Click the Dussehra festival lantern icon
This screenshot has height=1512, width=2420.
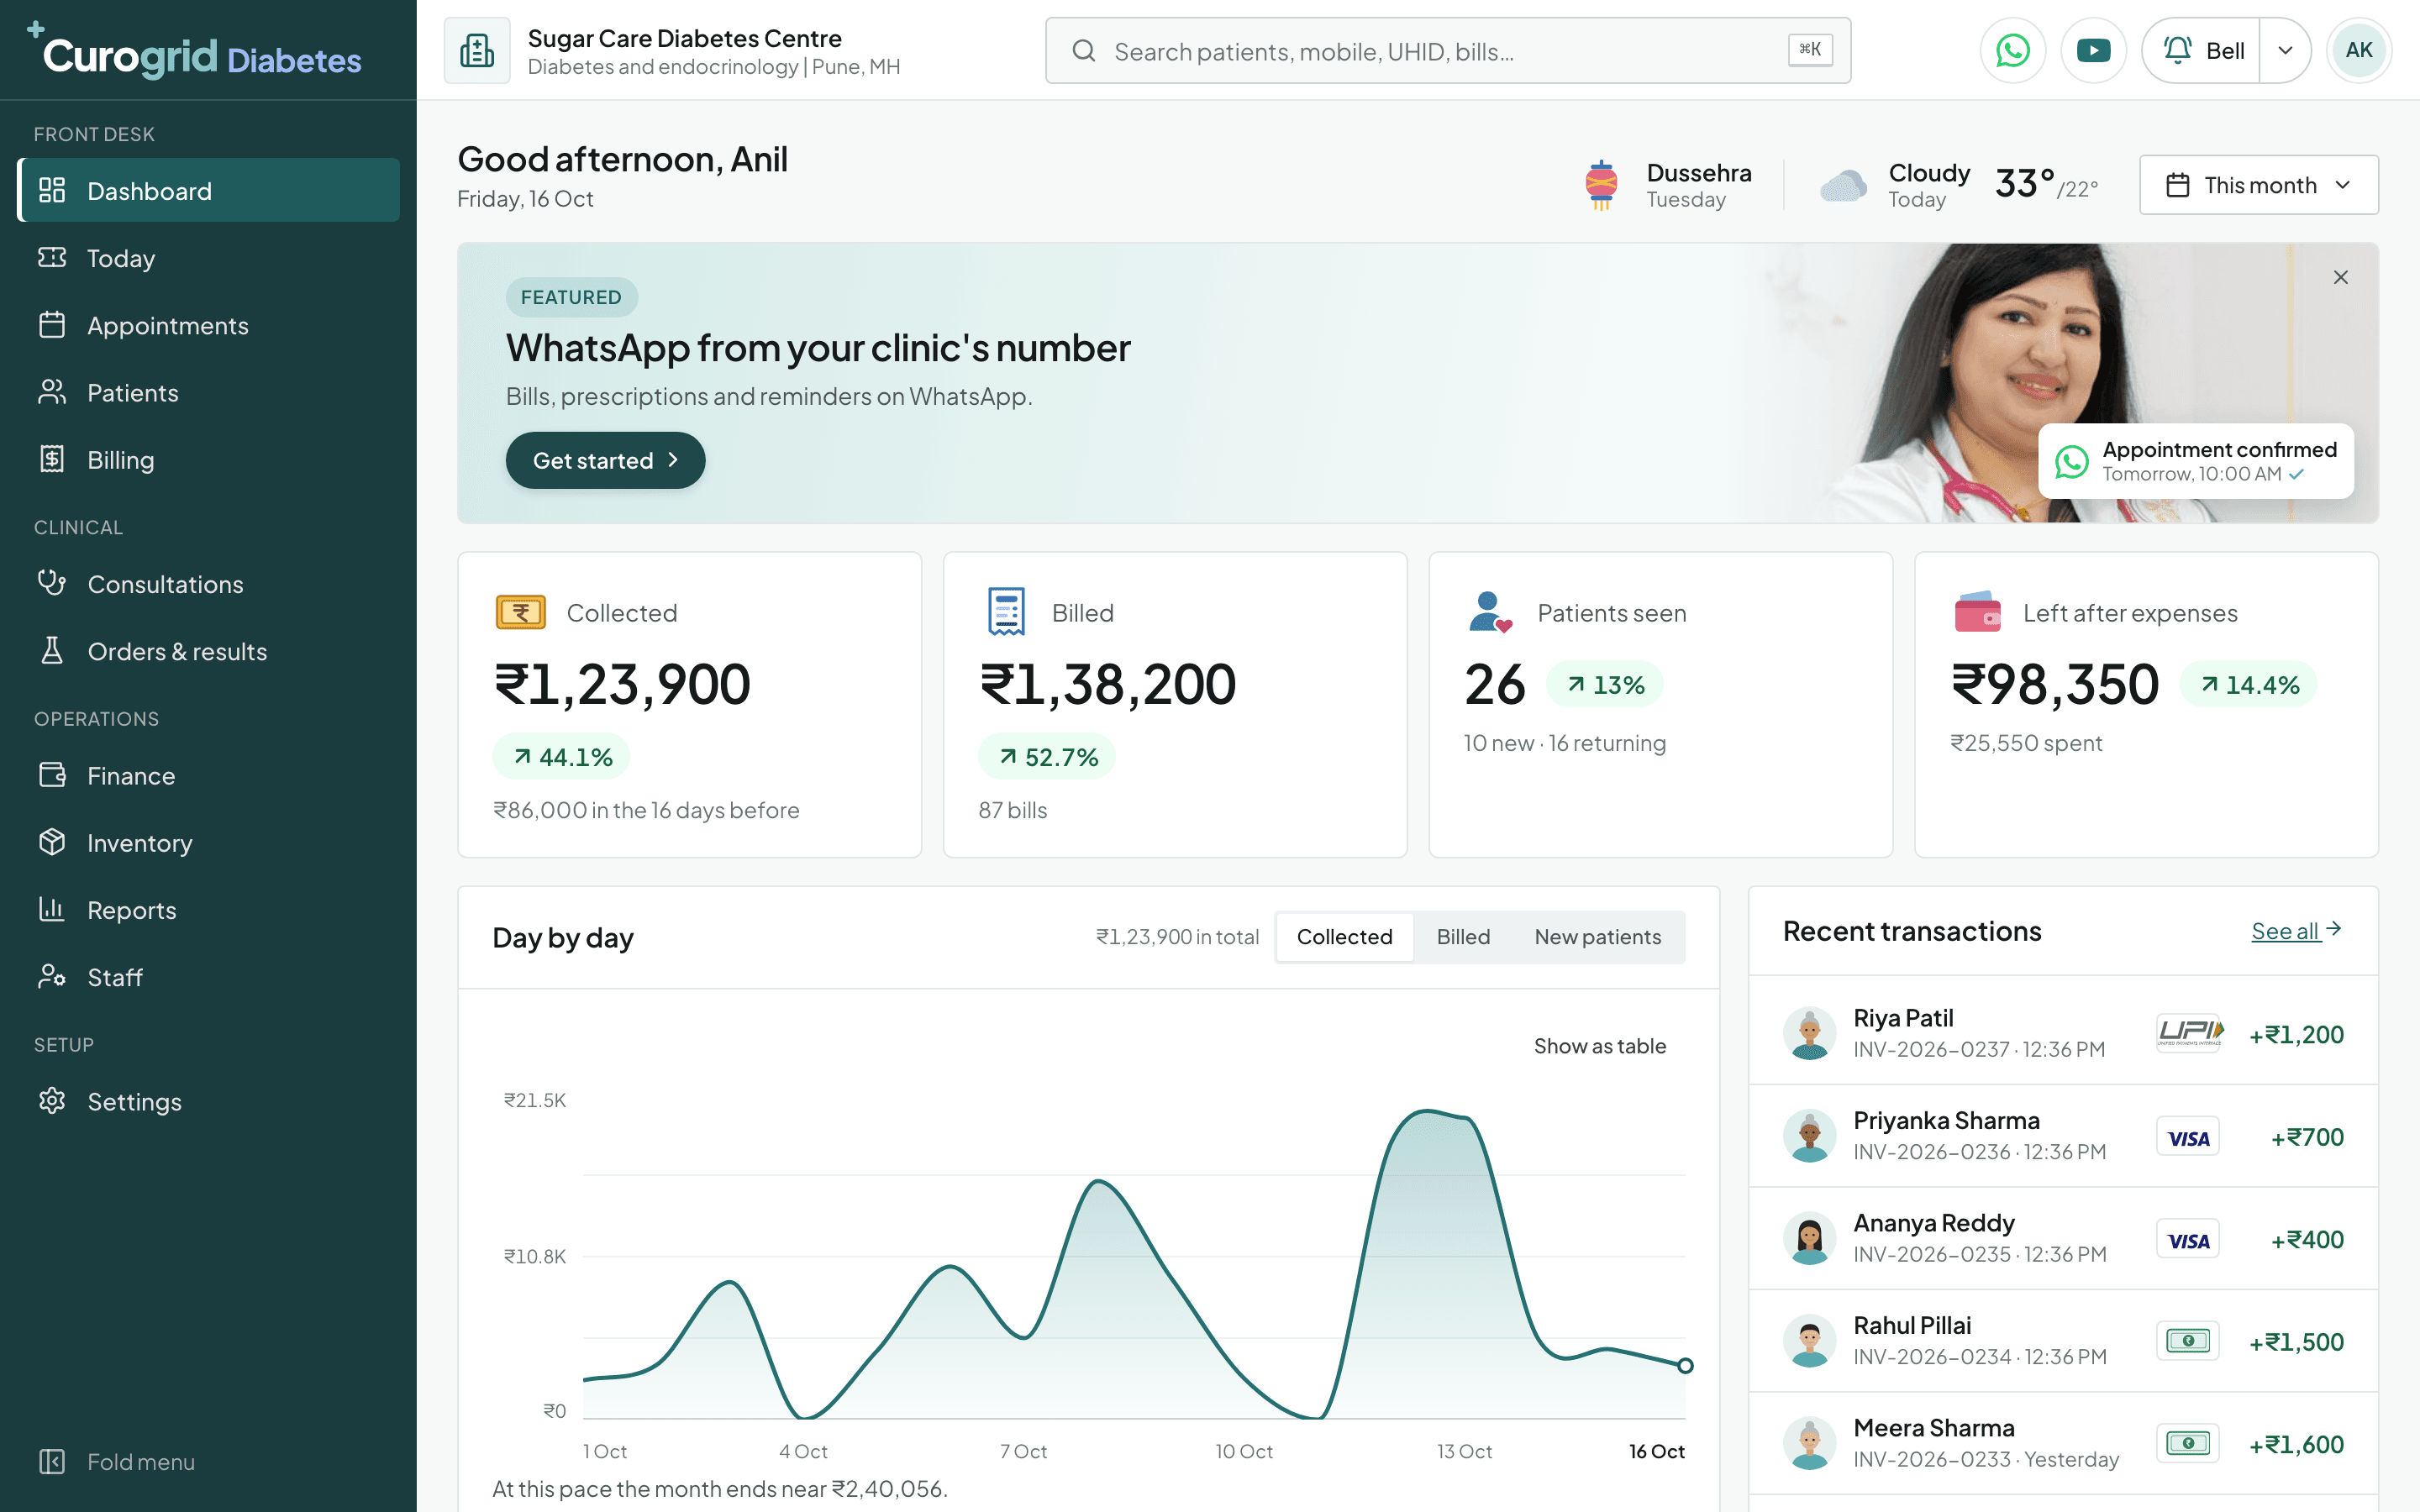click(1601, 185)
